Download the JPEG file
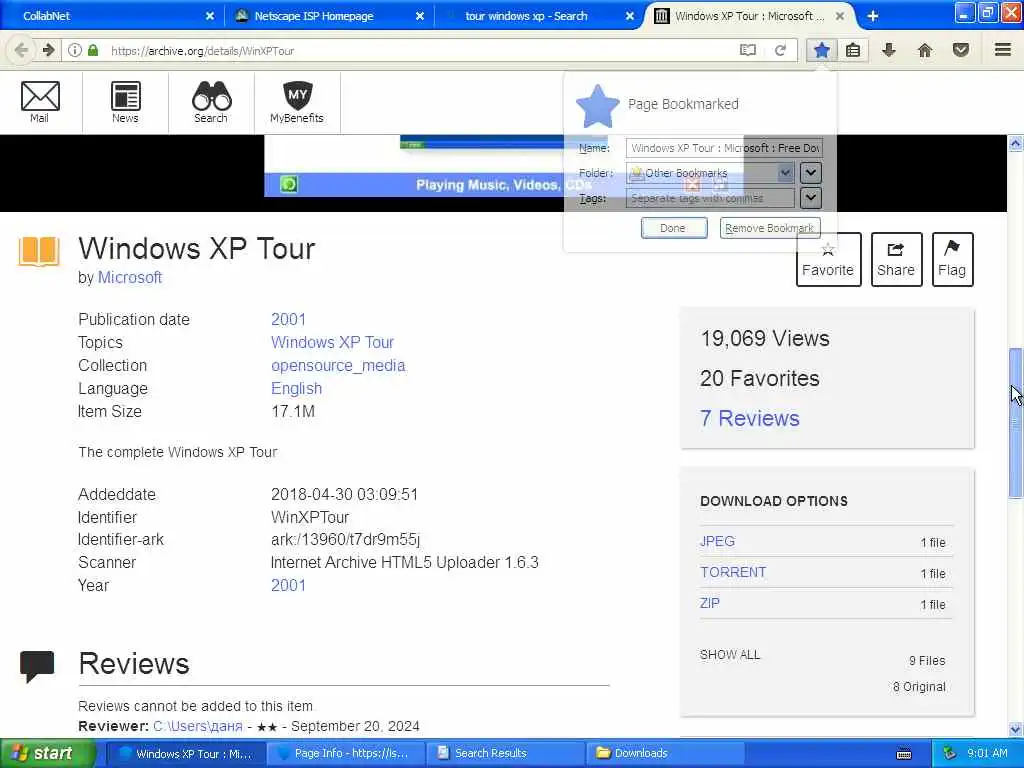Screen dimensions: 1024x768 click(x=717, y=541)
